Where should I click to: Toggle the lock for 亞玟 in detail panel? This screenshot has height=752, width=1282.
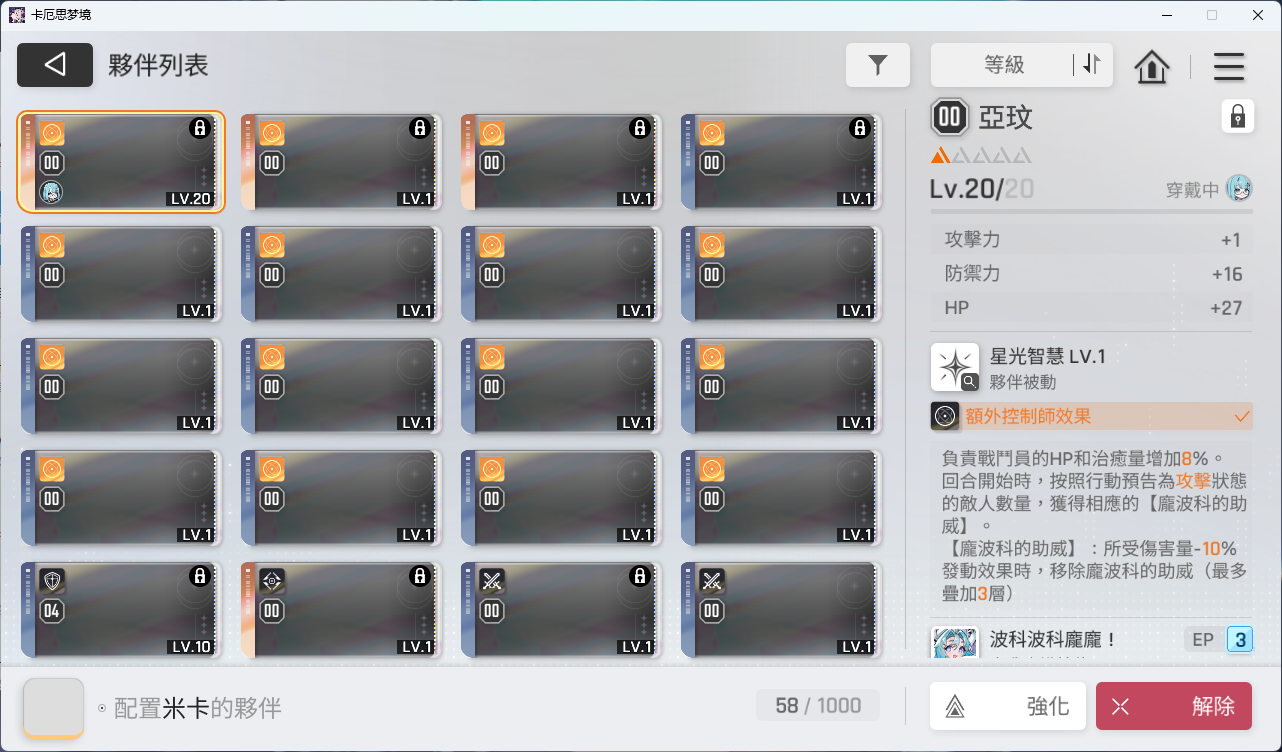(x=1237, y=117)
